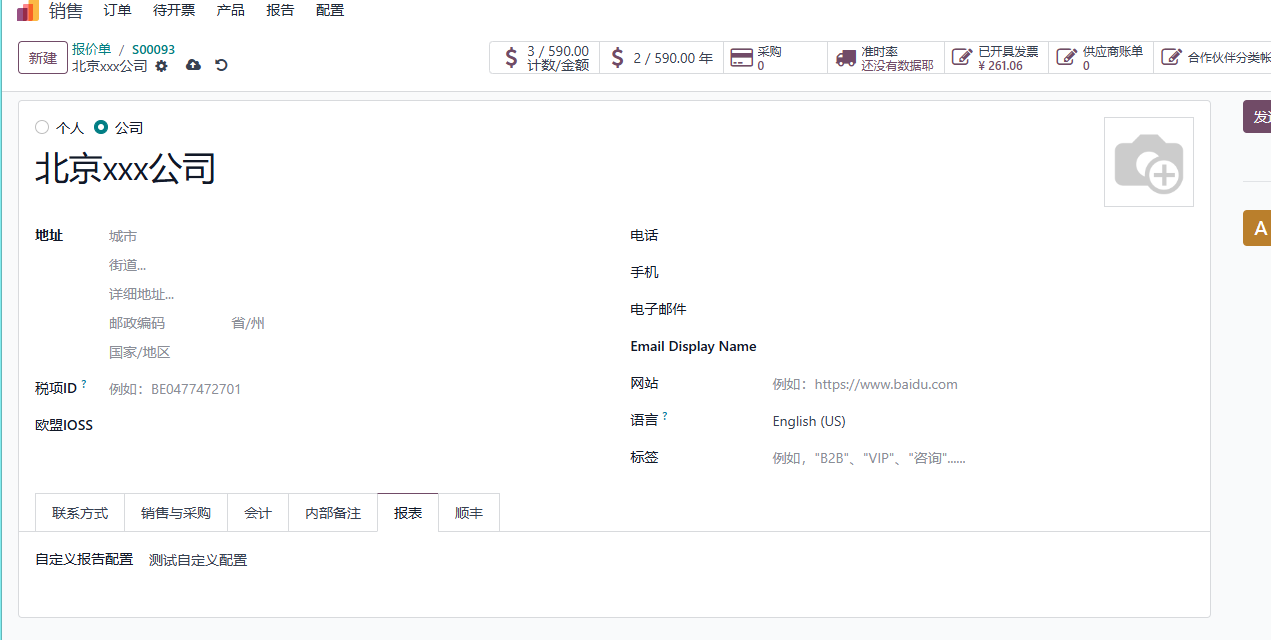
Task: Discard changes with the undo arrow icon
Action: tap(222, 66)
